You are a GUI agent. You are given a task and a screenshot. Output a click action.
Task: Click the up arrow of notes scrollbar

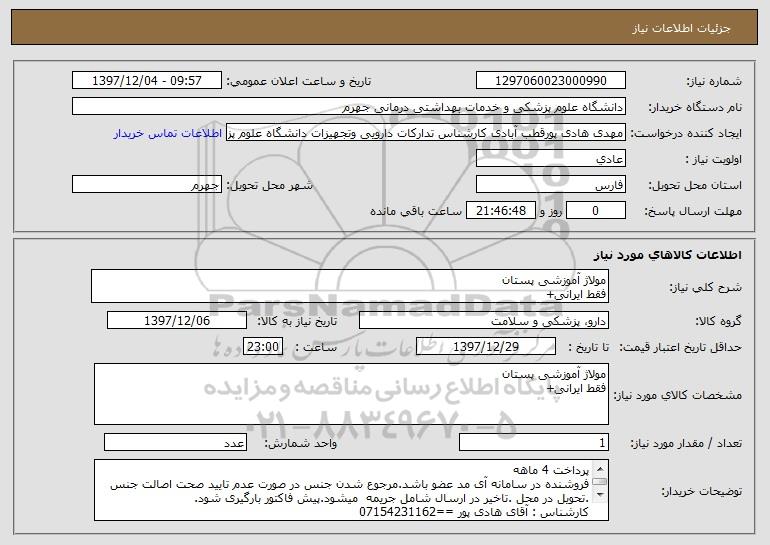600,469
